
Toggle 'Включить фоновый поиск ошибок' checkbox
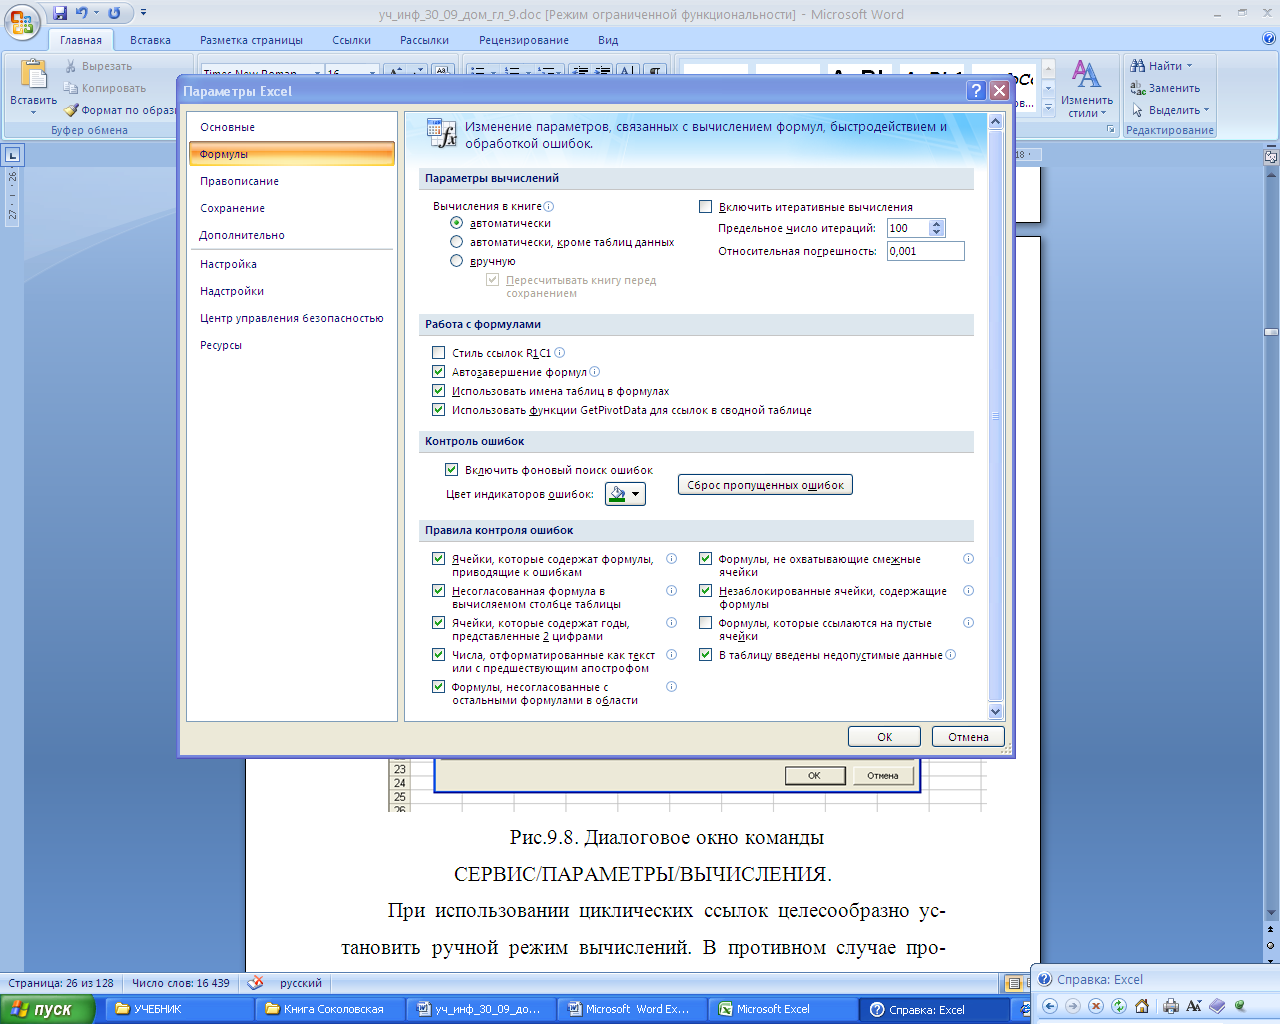tap(451, 470)
